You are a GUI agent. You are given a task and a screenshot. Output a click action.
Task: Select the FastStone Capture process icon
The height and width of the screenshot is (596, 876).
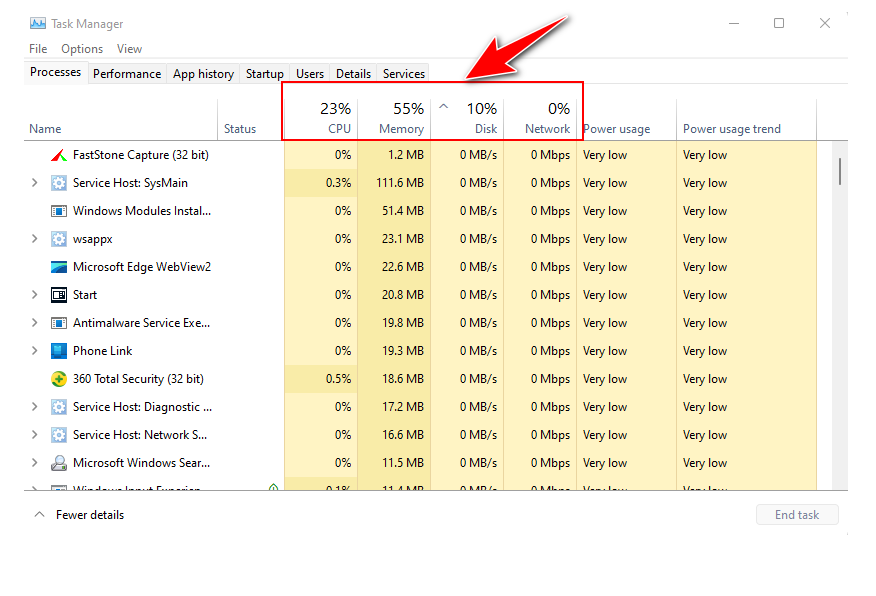pyautogui.click(x=59, y=155)
